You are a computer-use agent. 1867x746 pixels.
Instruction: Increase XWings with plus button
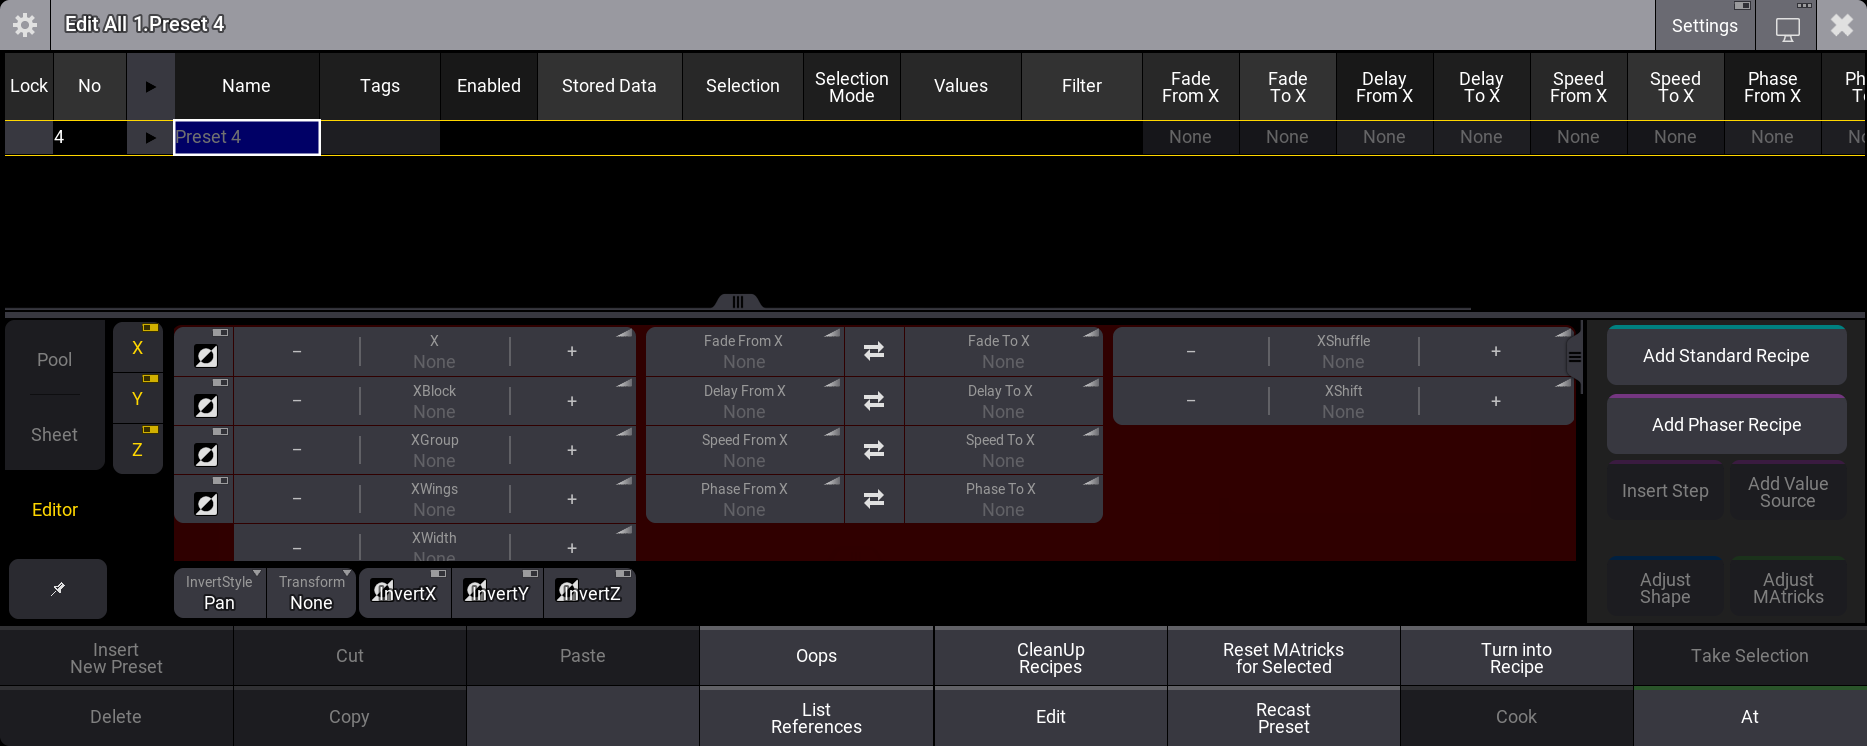coord(572,499)
